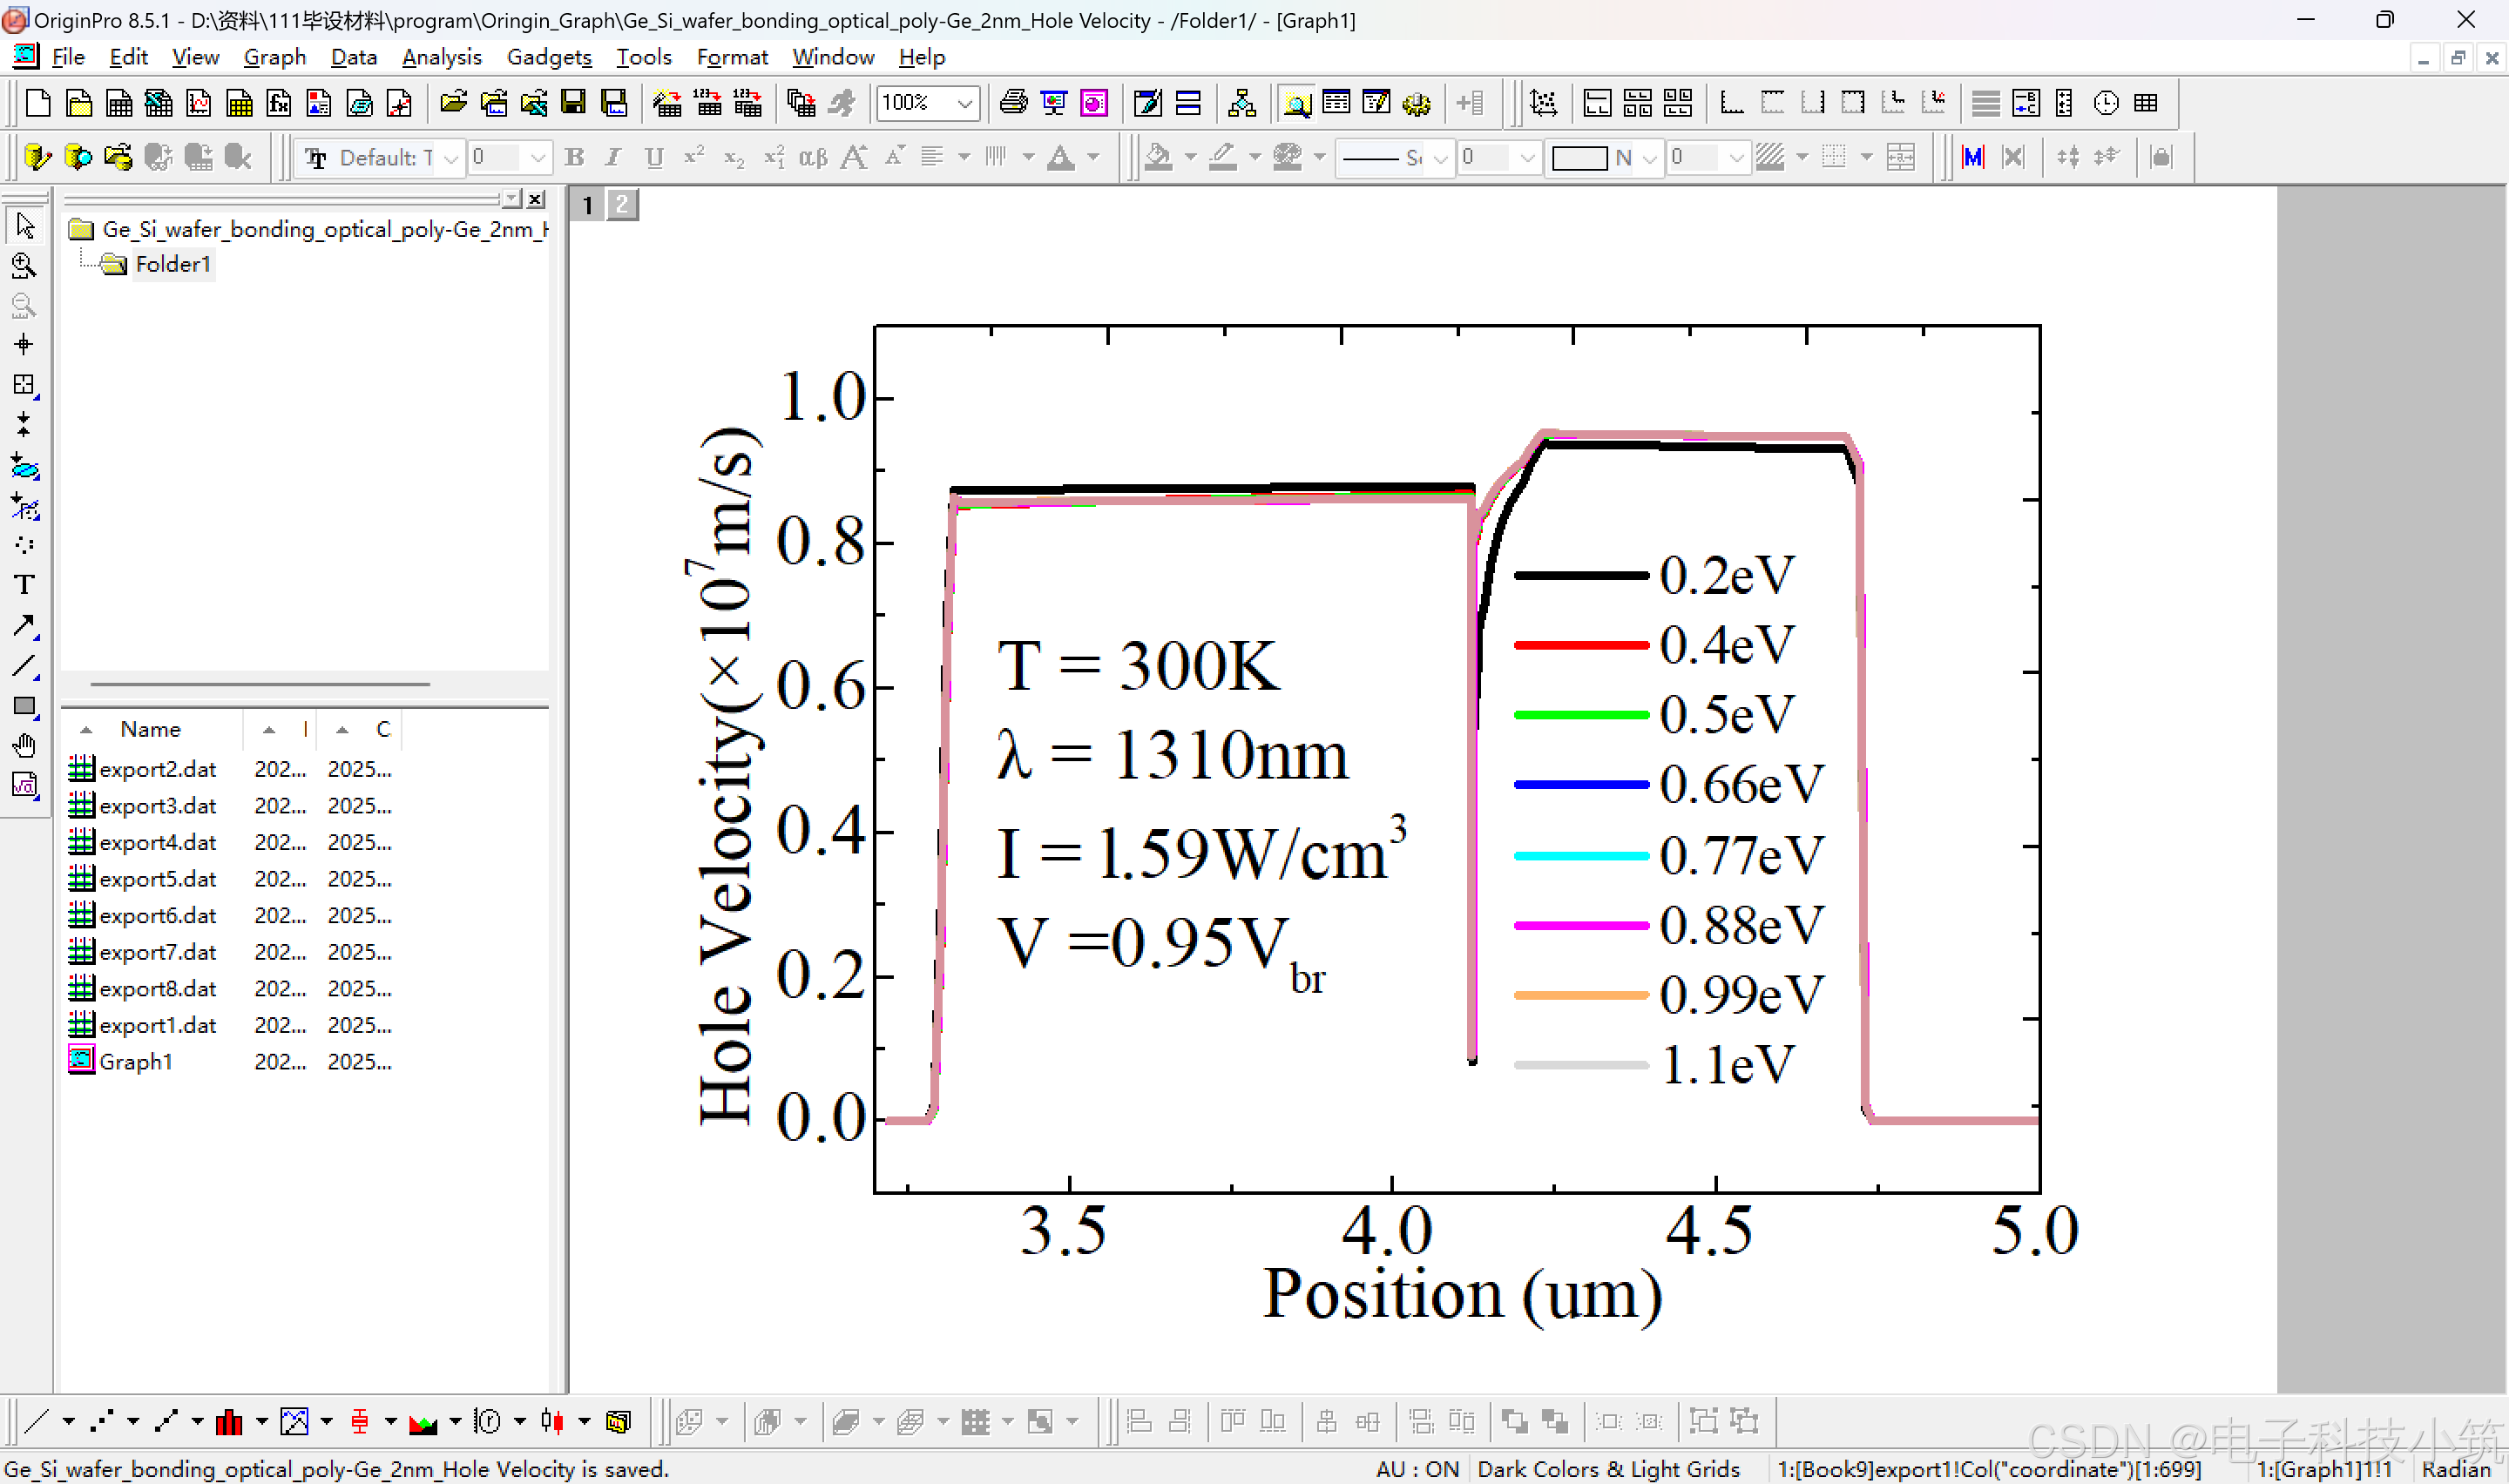
Task: Open the Analysis menu
Action: [x=441, y=57]
